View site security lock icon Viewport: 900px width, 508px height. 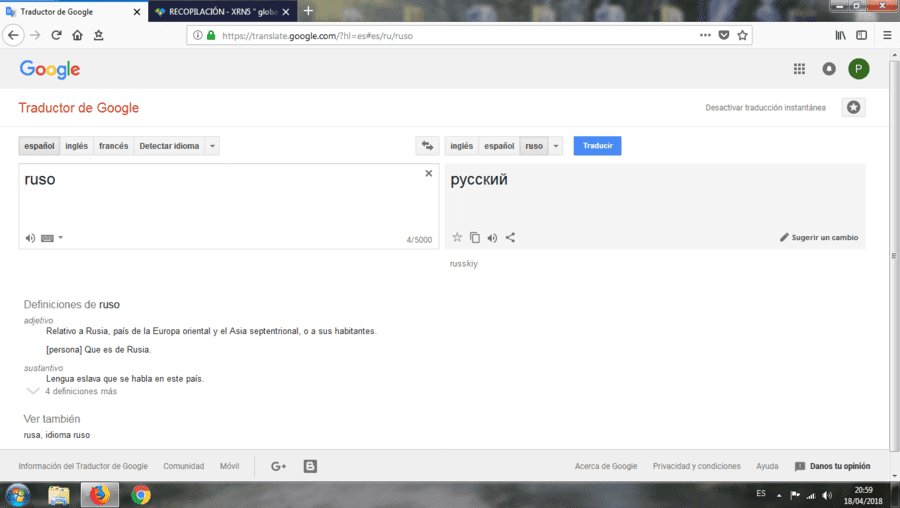pos(211,36)
